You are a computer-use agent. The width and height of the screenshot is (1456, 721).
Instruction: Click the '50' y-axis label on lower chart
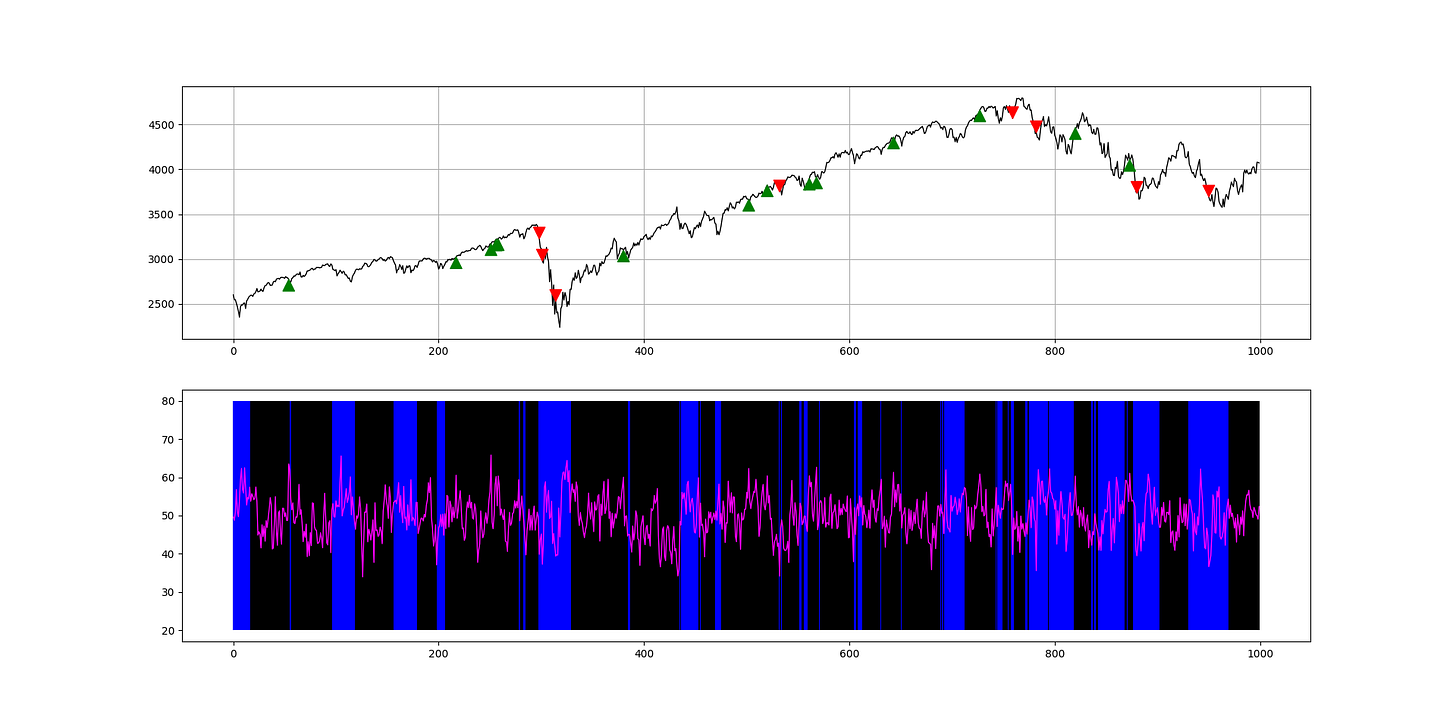pyautogui.click(x=167, y=516)
